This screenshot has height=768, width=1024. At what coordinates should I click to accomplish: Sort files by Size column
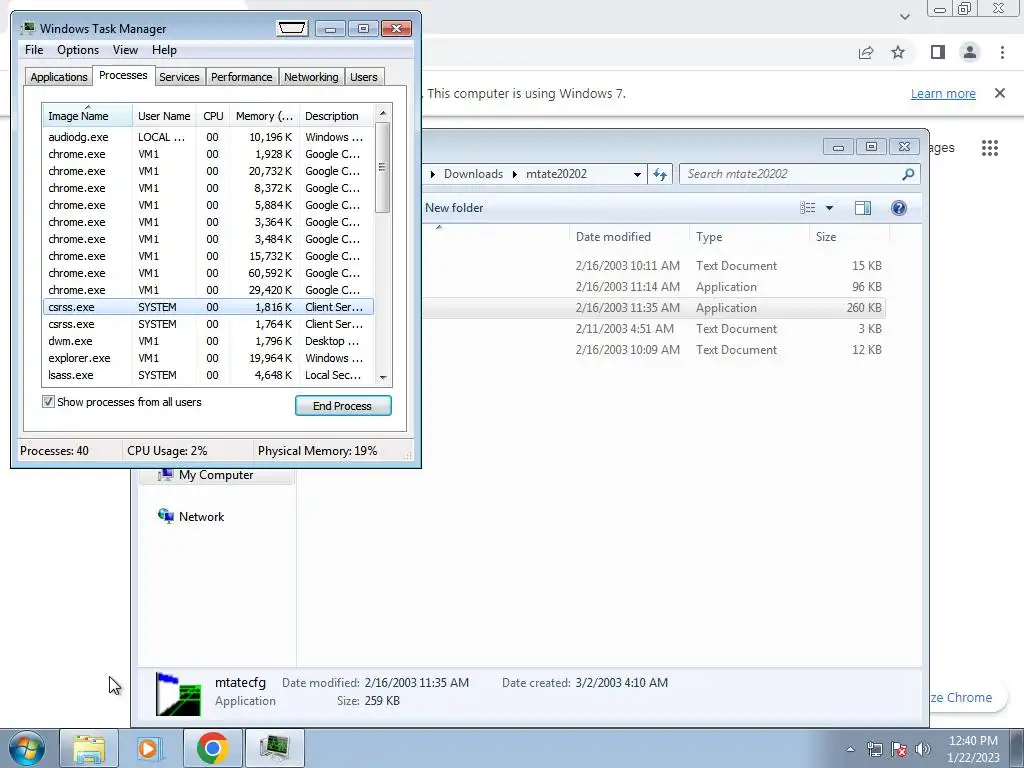point(849,236)
